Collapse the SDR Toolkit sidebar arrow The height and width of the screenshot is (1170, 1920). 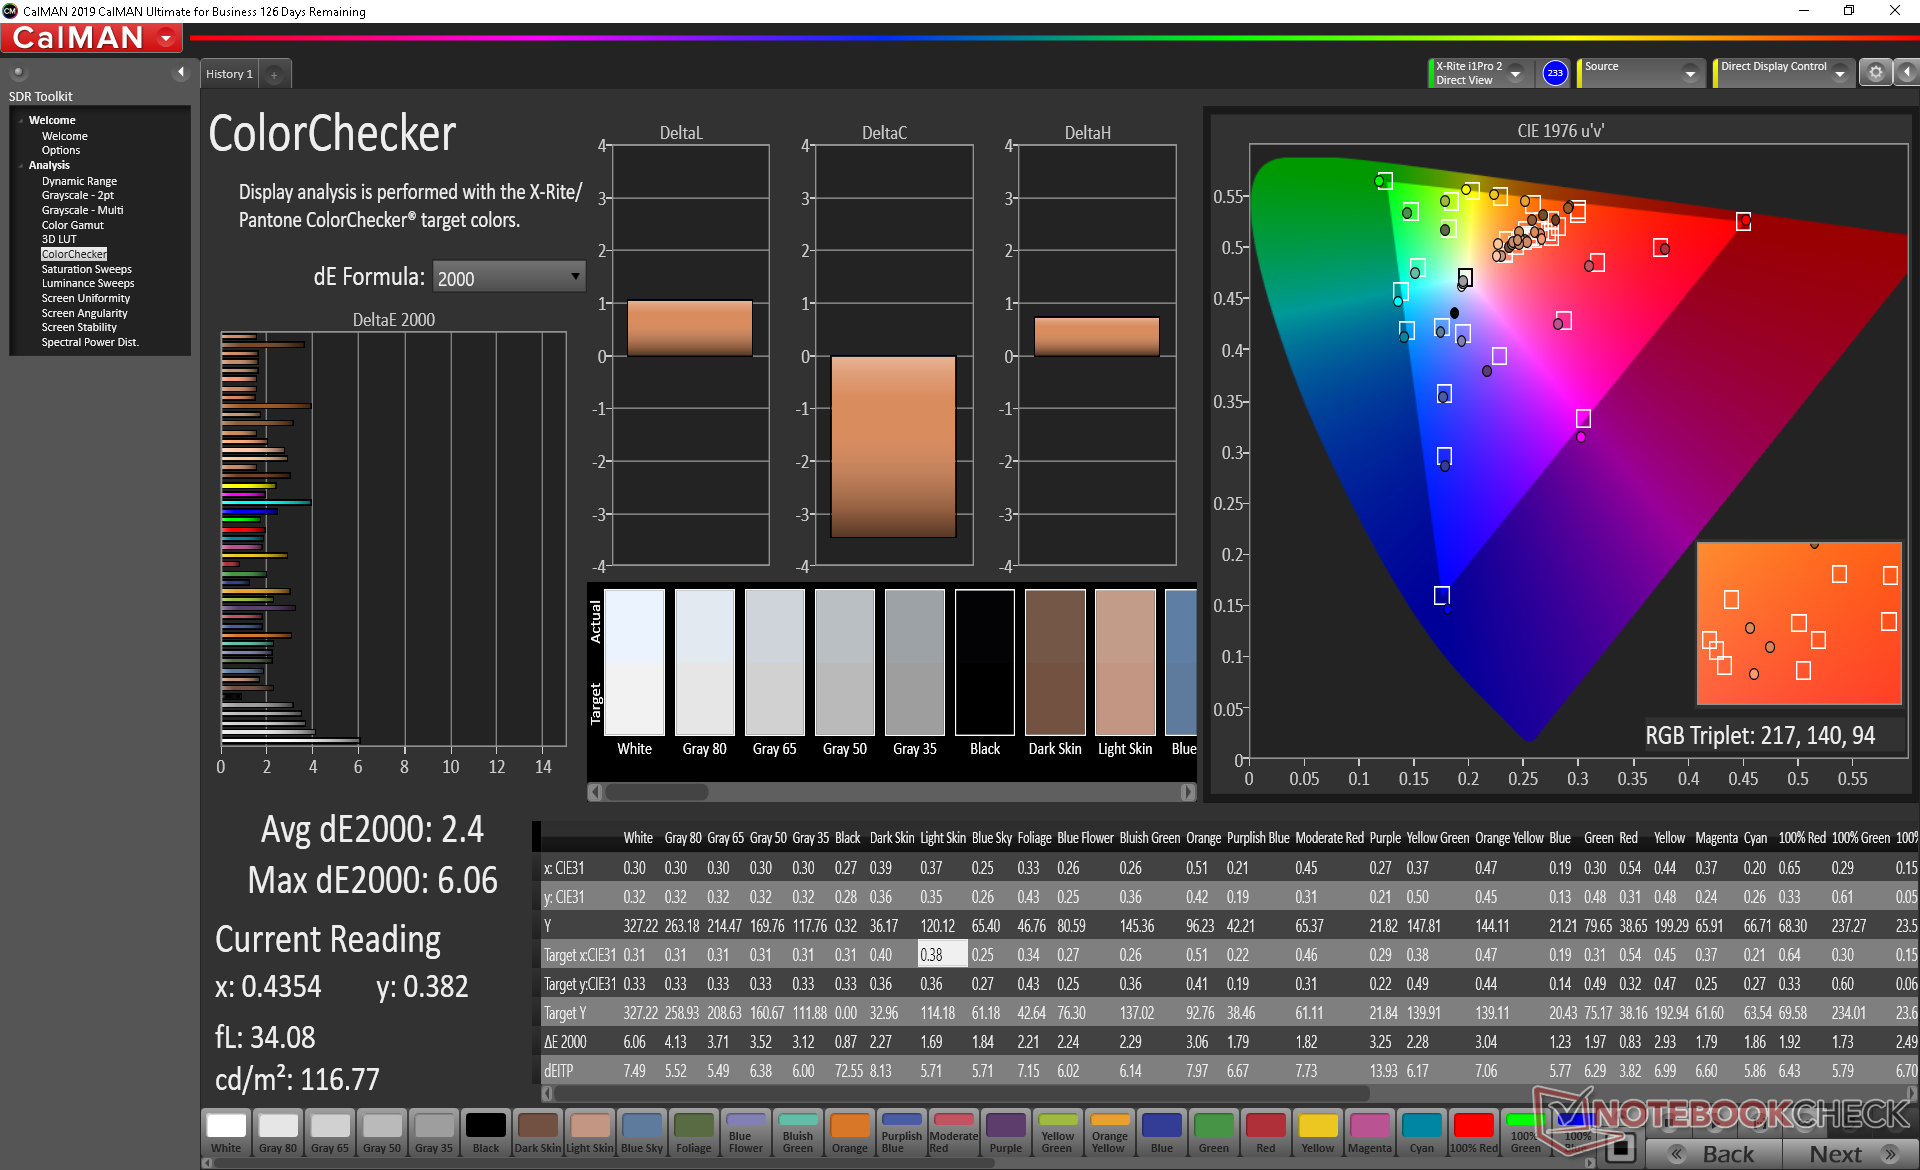tap(181, 72)
